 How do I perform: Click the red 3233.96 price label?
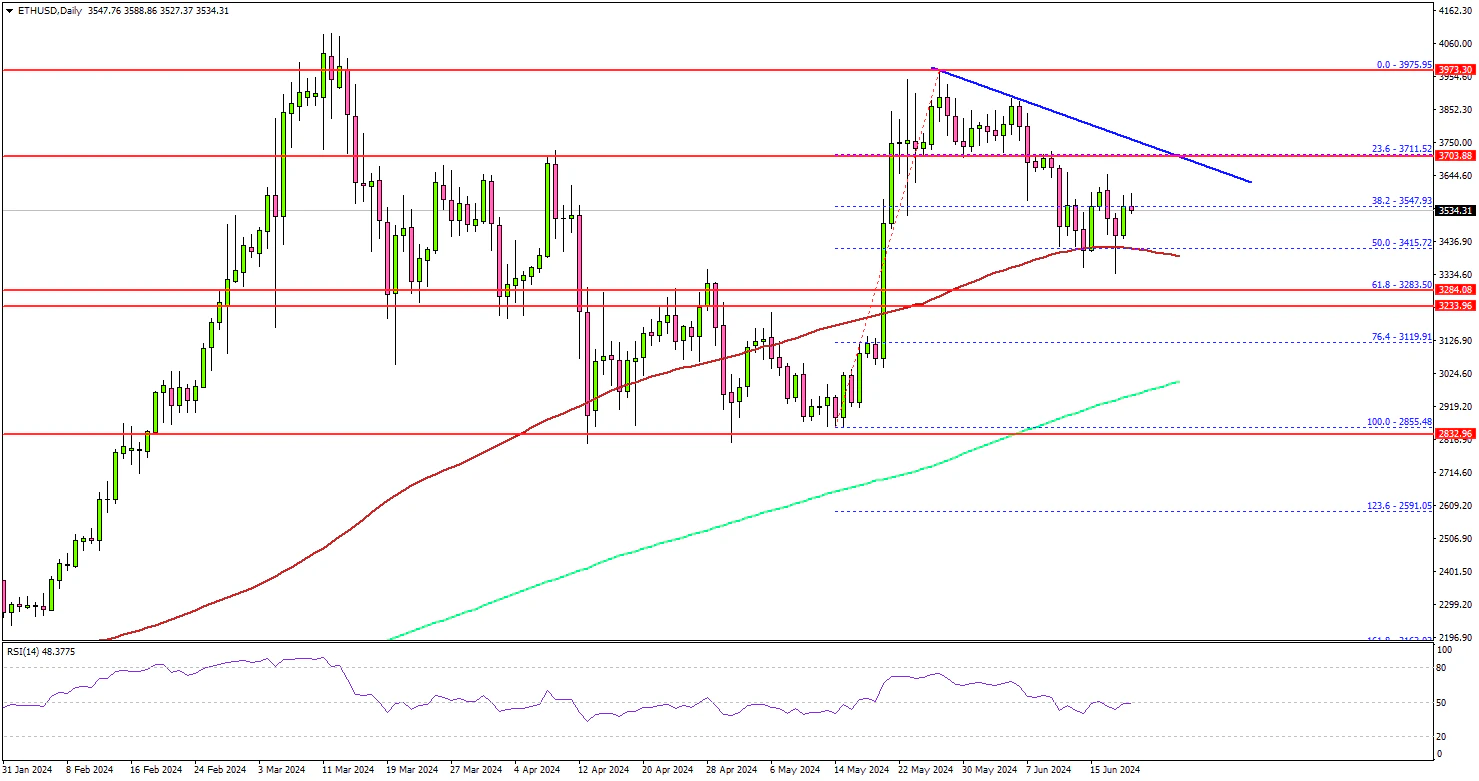(1454, 306)
